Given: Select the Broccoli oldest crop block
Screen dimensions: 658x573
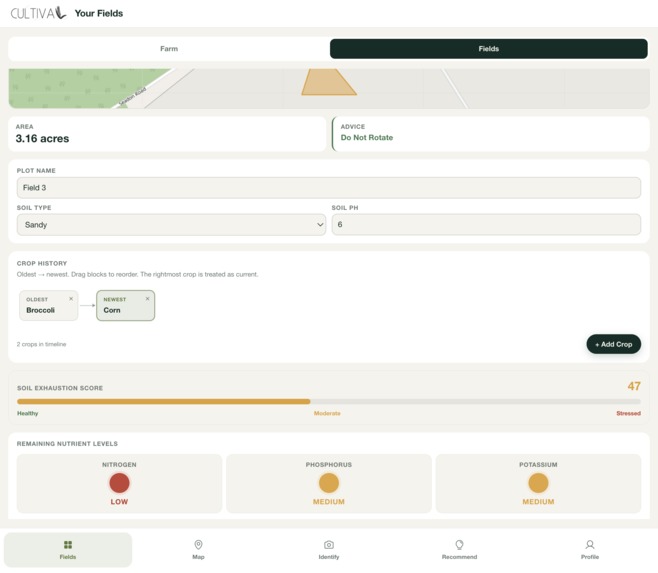Looking at the screenshot, I should (x=48, y=306).
